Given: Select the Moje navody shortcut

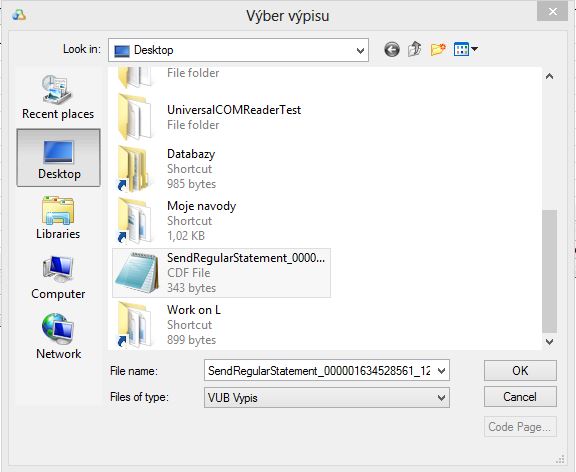Looking at the screenshot, I should (221, 220).
